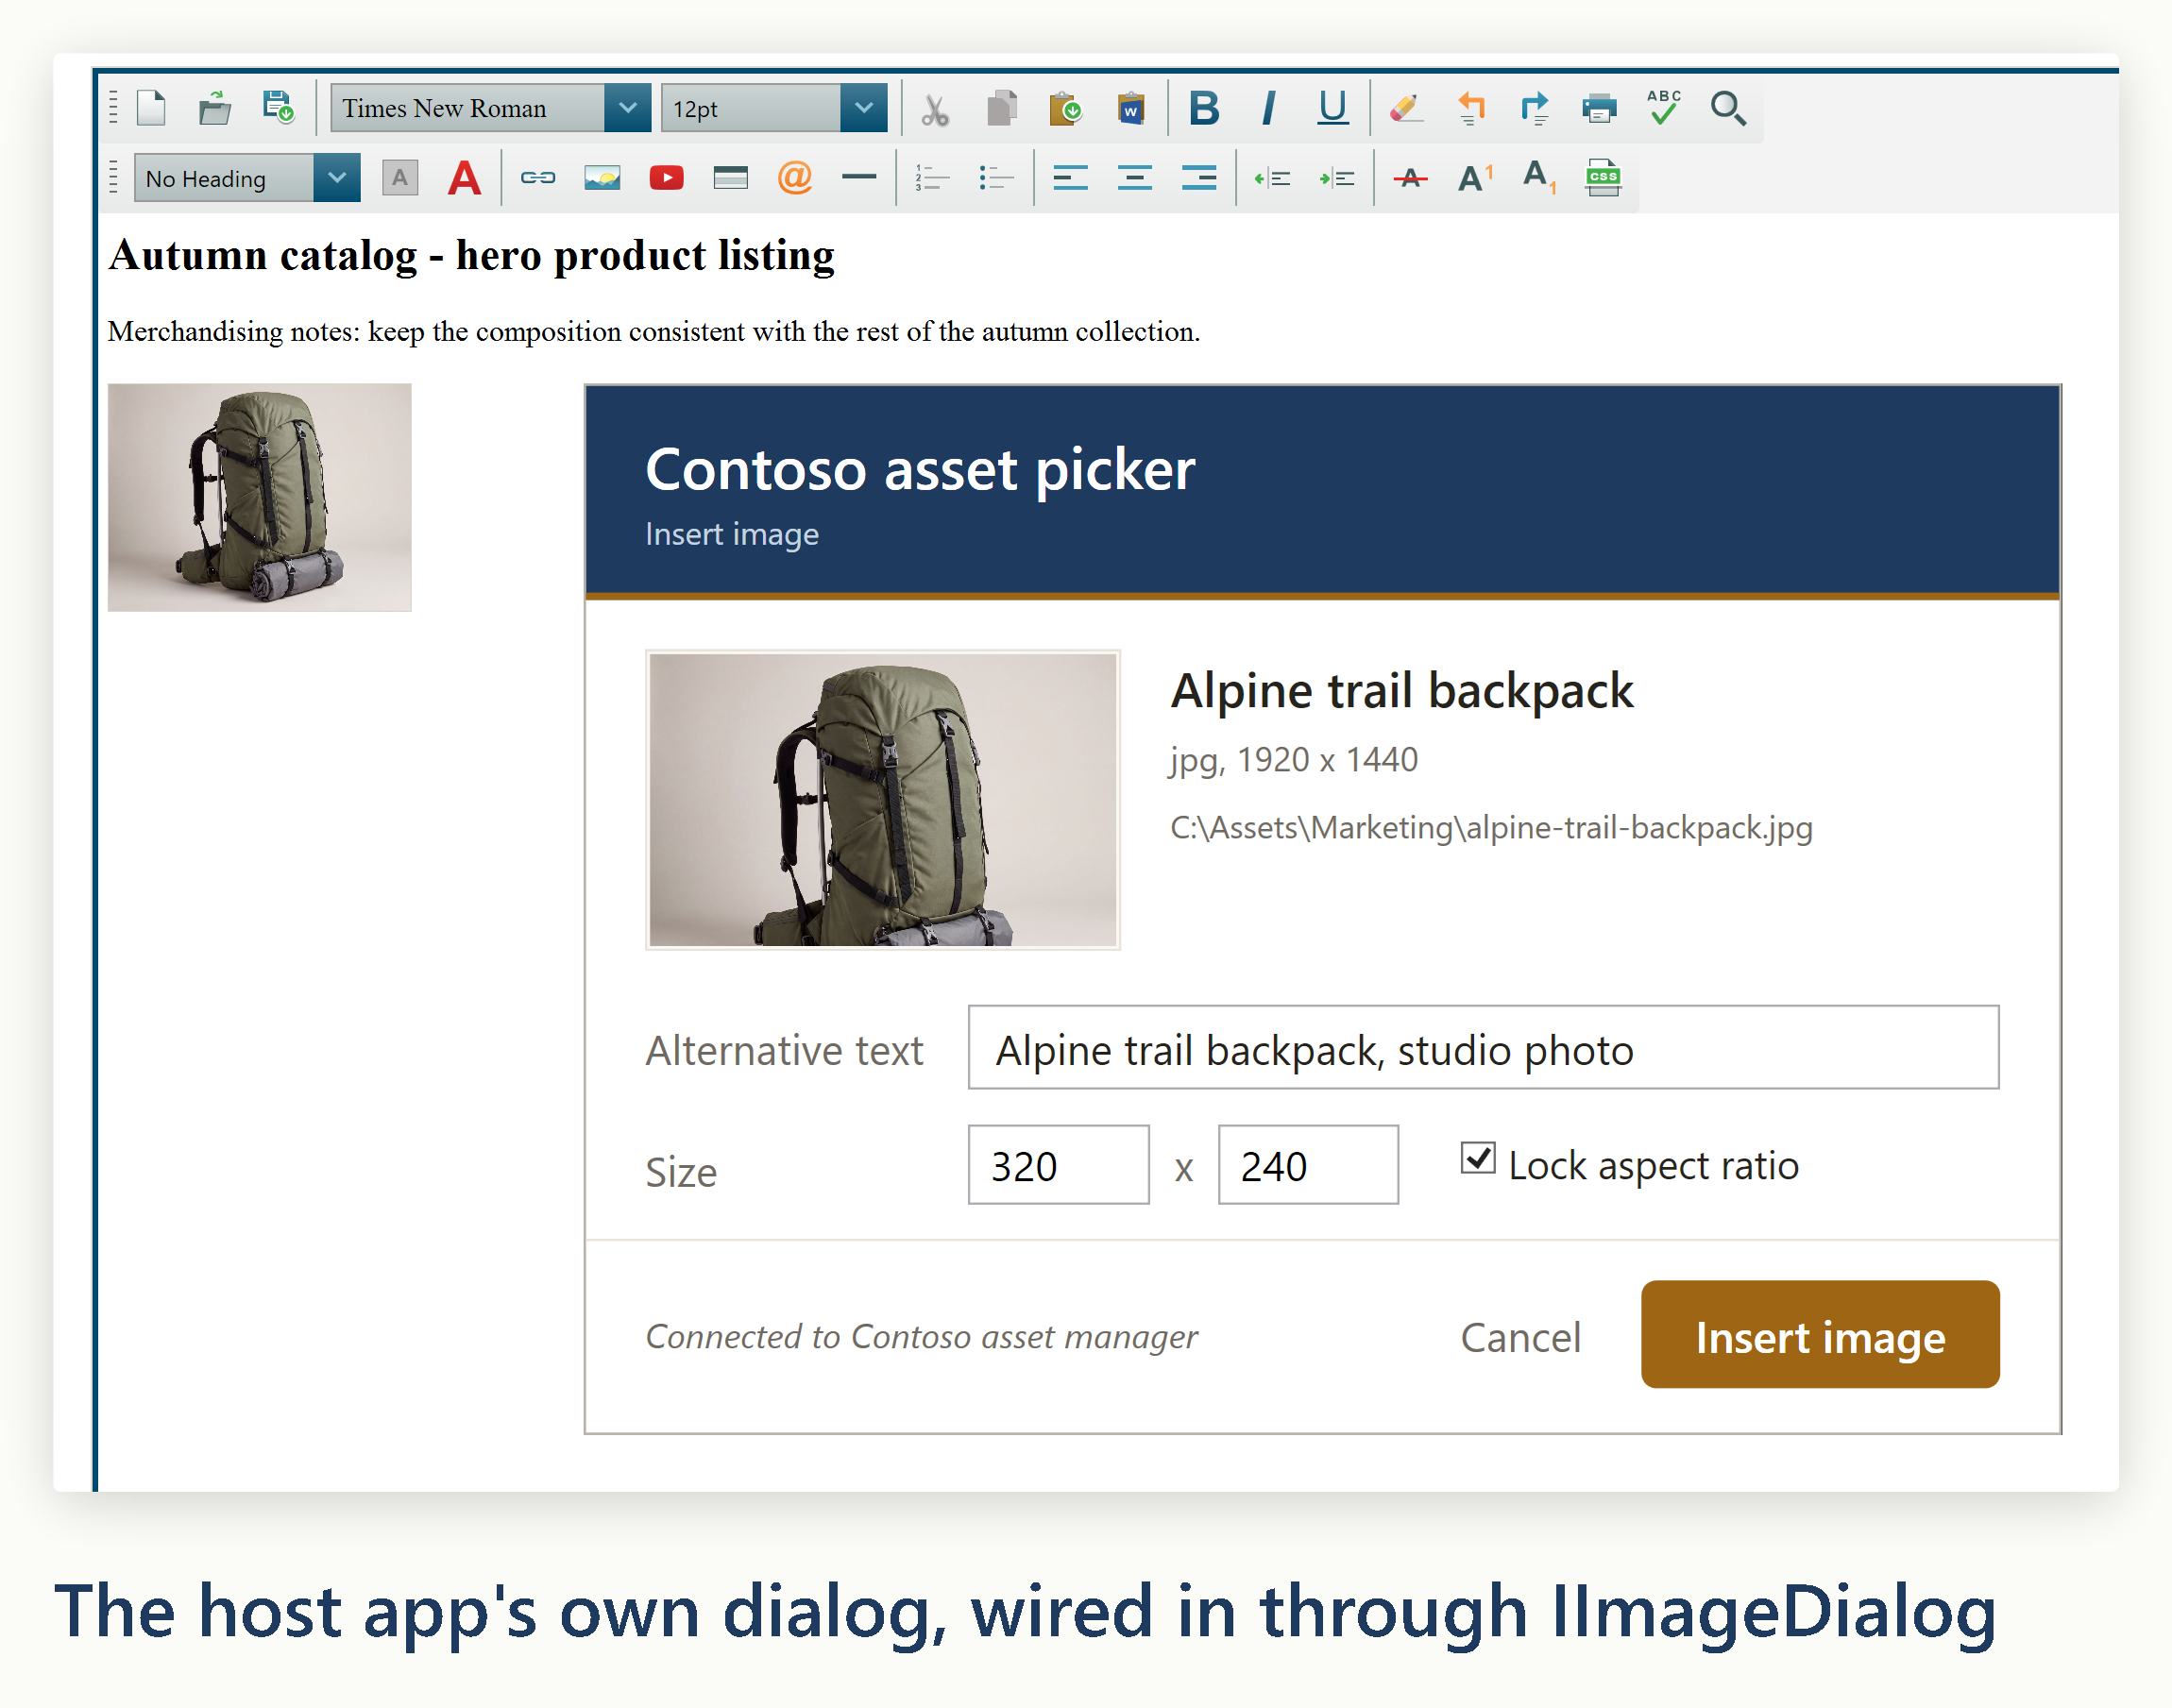
Task: Click the "Contoso asset picker" dialog title
Action: pyautogui.click(x=920, y=469)
